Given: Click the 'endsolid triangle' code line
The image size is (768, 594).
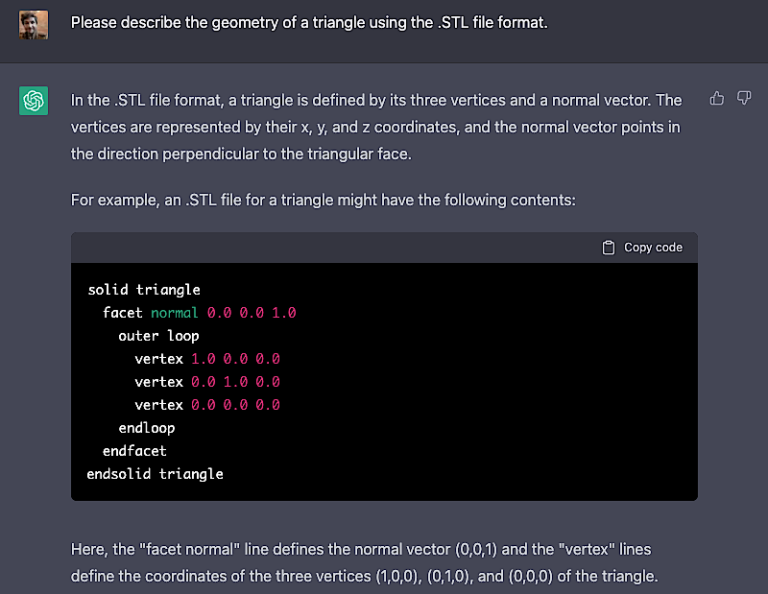Looking at the screenshot, I should [x=155, y=474].
